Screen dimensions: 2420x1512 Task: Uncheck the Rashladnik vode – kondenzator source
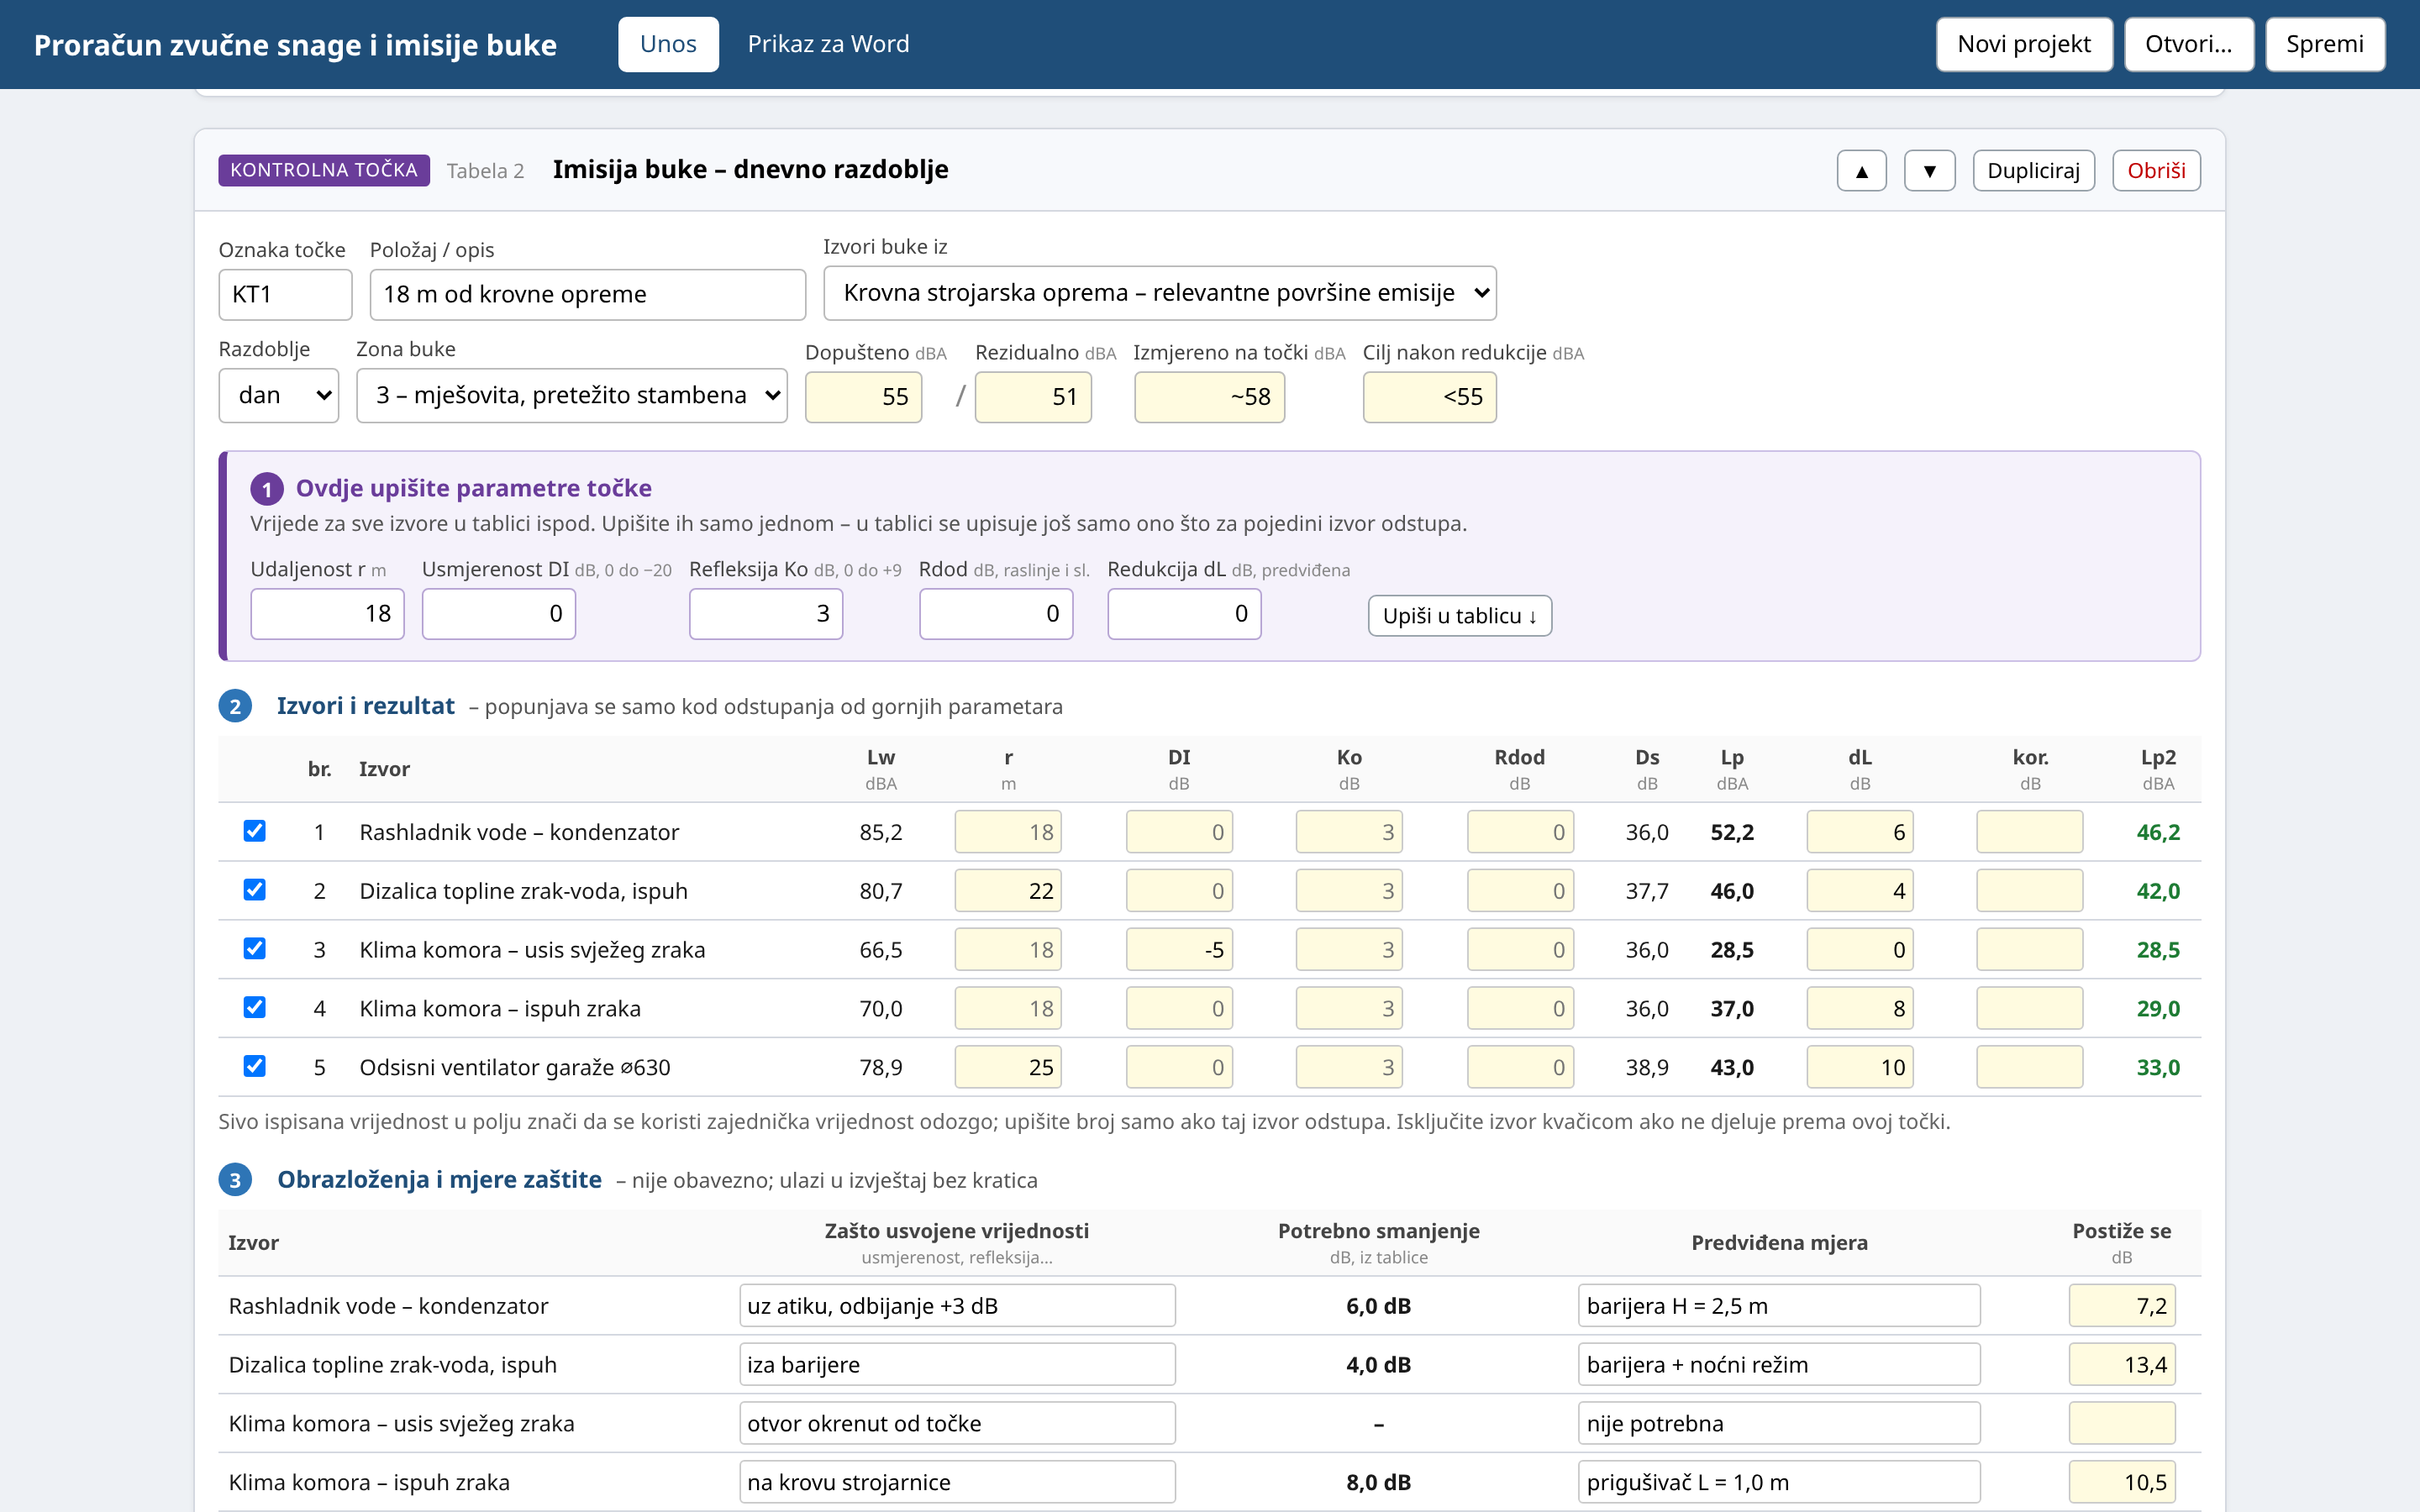coord(255,831)
